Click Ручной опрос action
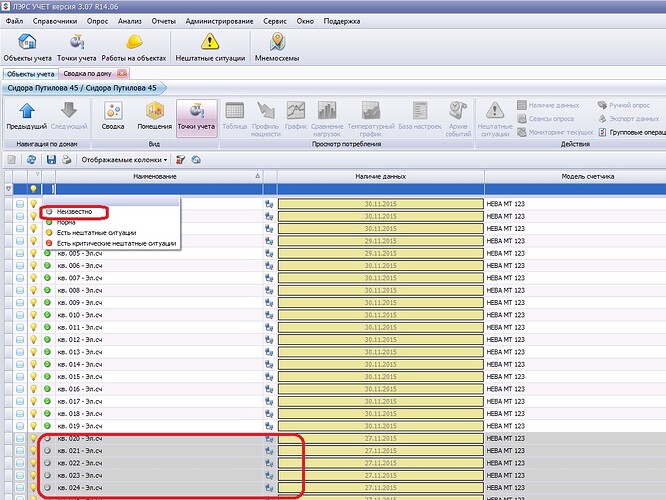 click(x=624, y=105)
